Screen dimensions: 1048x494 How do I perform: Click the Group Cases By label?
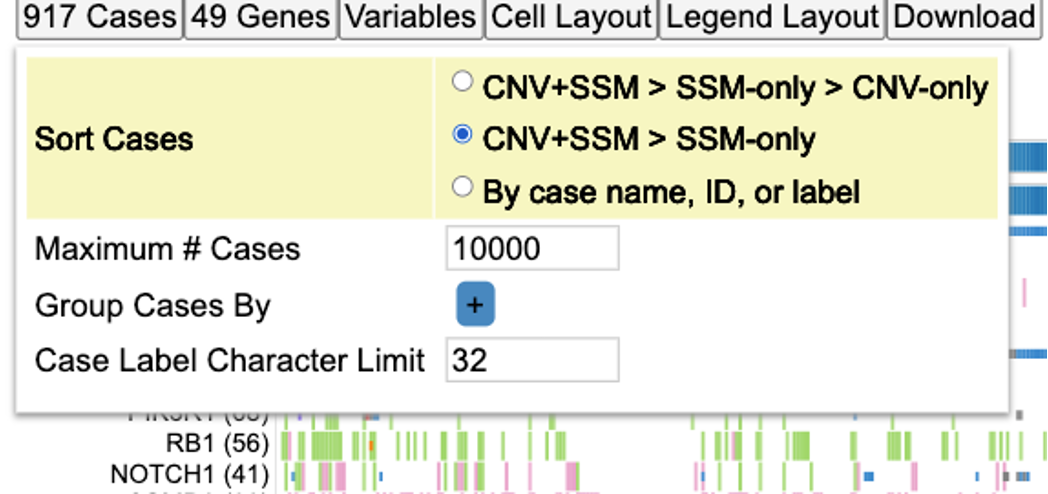coord(152,305)
